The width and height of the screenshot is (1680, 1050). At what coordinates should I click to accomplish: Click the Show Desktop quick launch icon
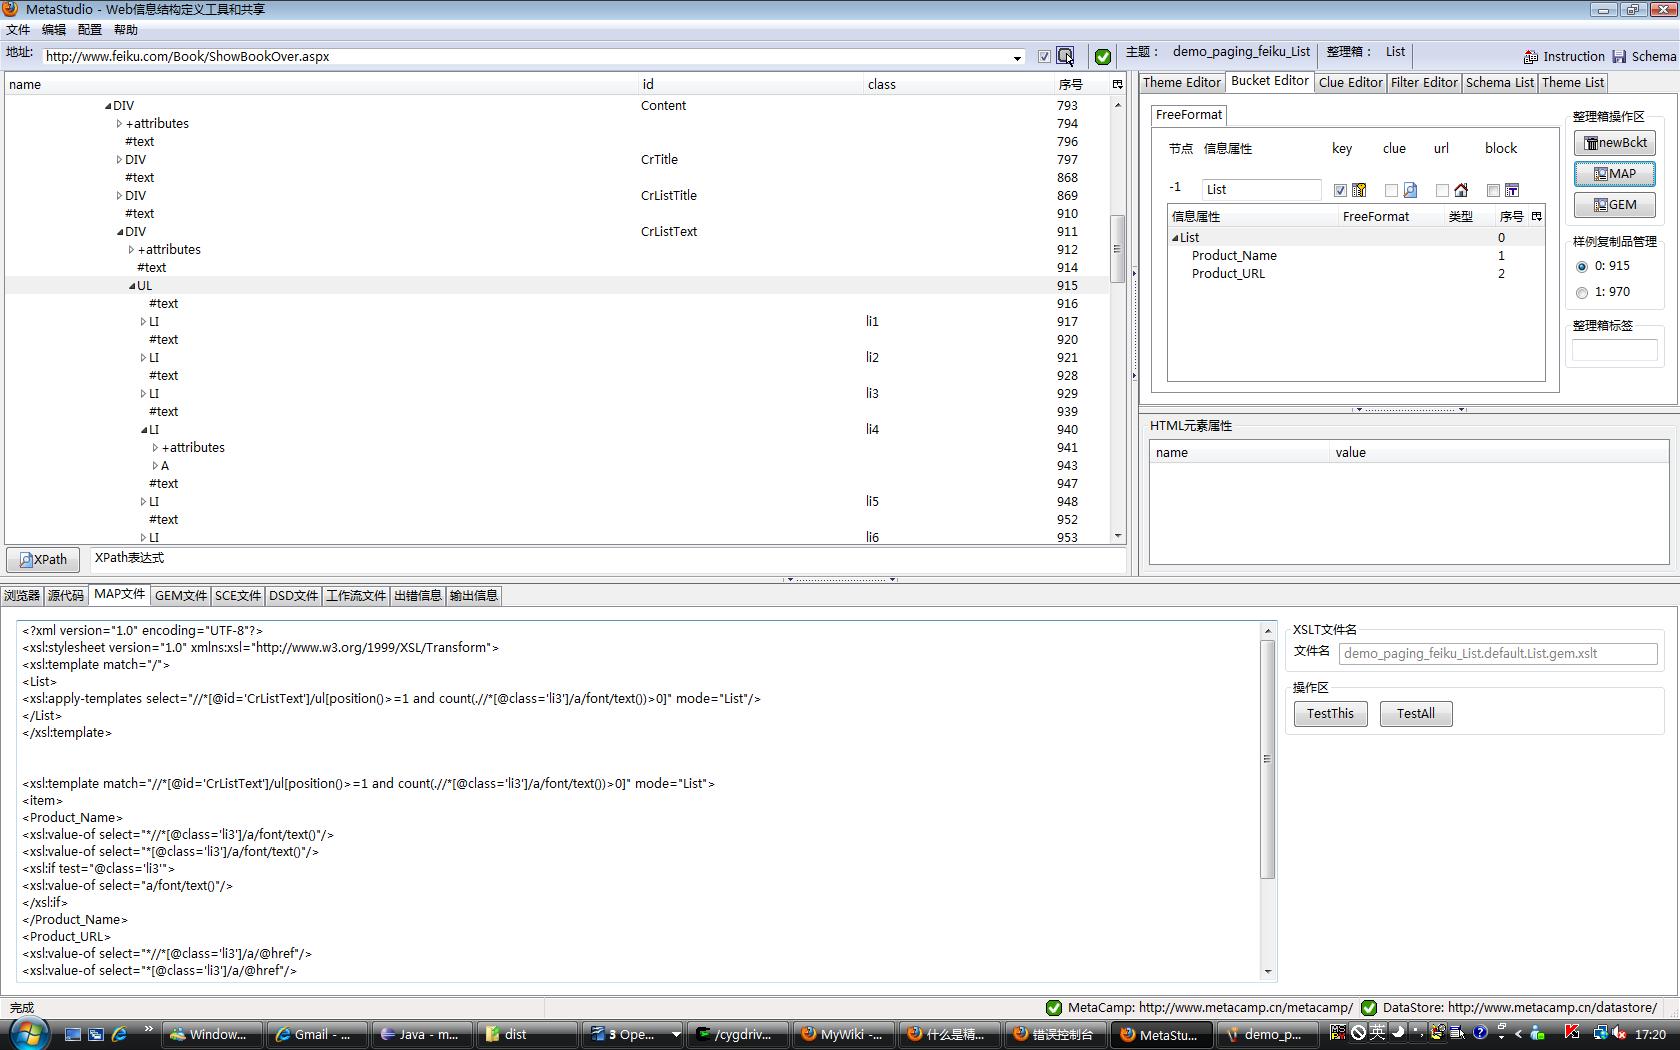coord(72,1034)
